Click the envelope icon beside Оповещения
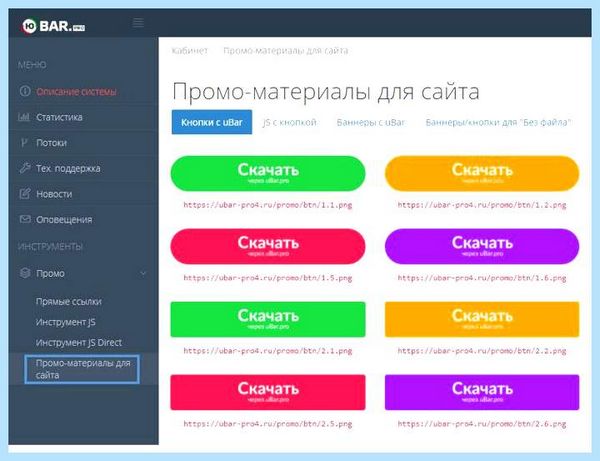The width and height of the screenshot is (600, 461). coord(25,219)
